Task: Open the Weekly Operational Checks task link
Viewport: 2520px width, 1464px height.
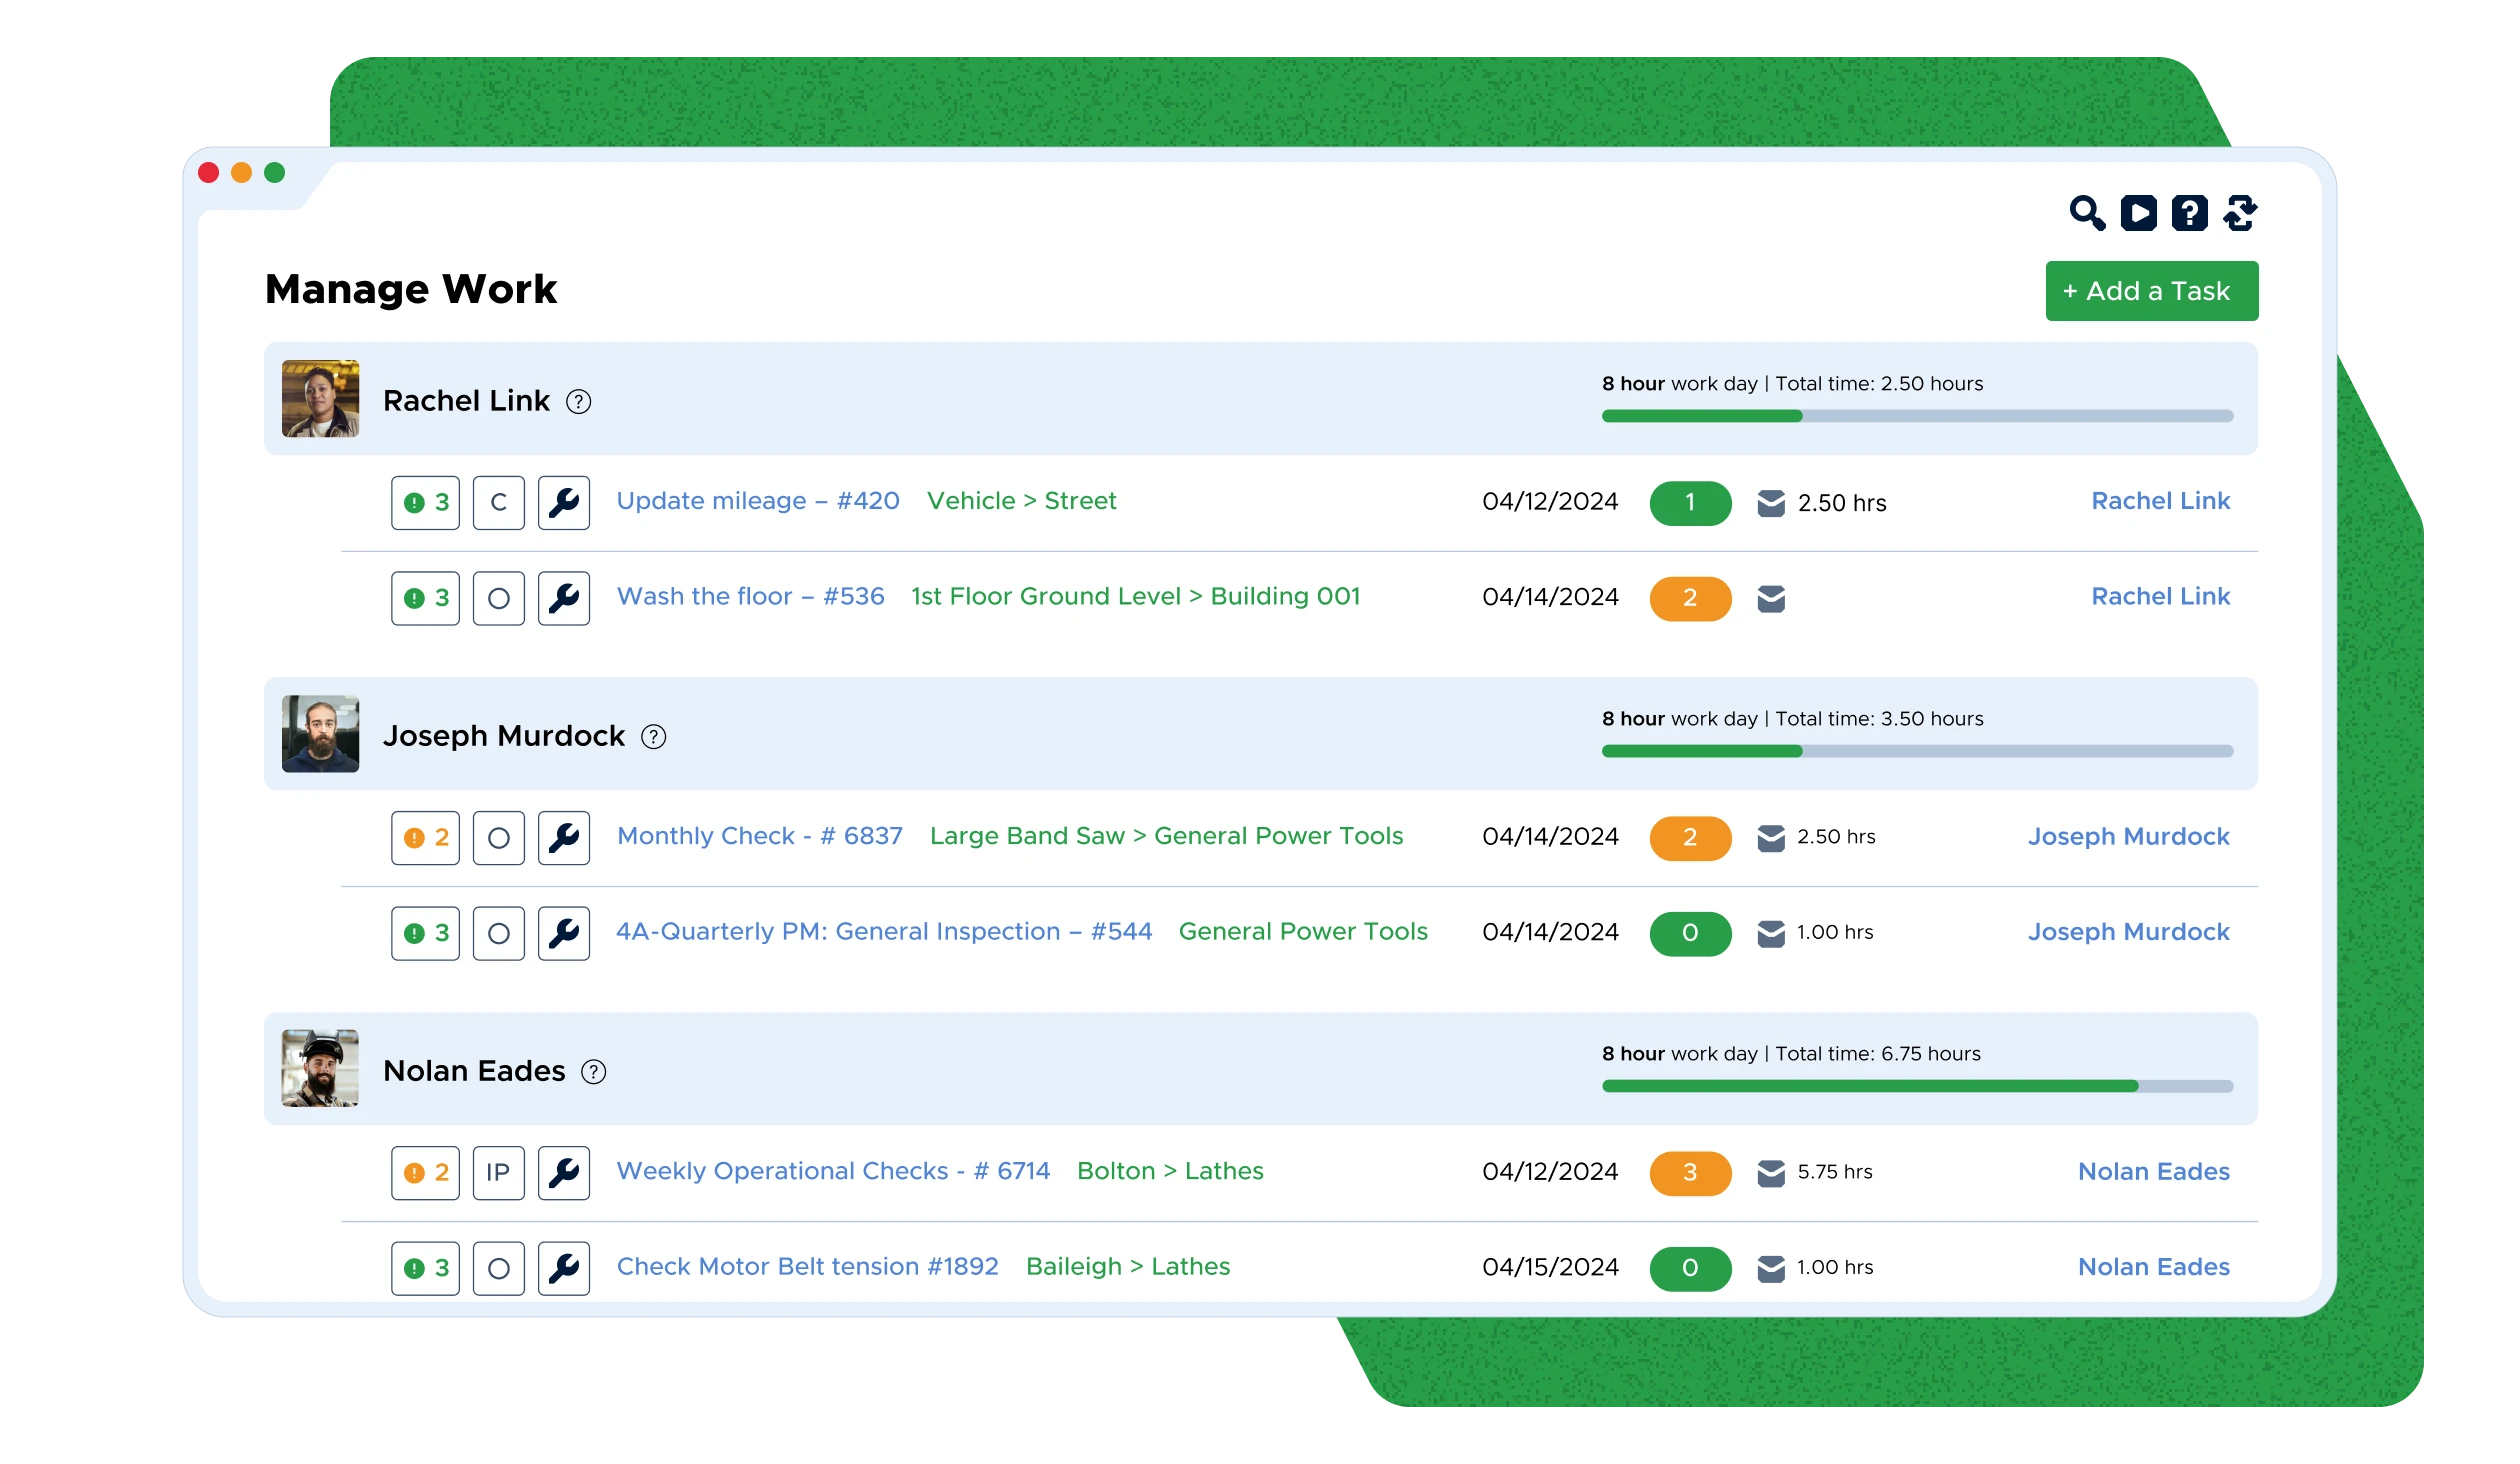Action: (x=833, y=1171)
